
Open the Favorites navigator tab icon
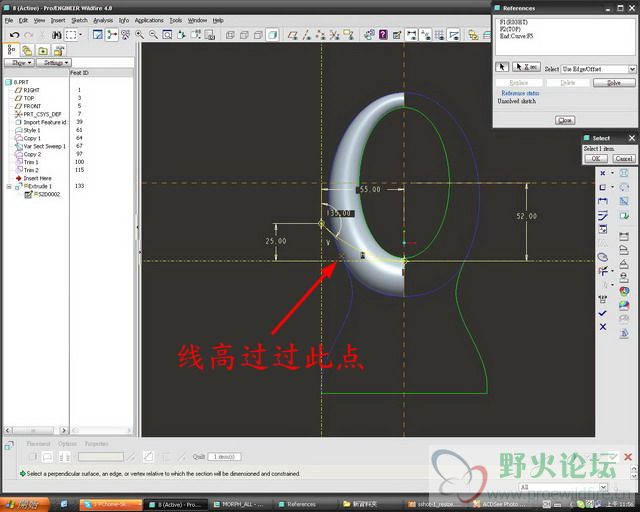pyautogui.click(x=59, y=51)
